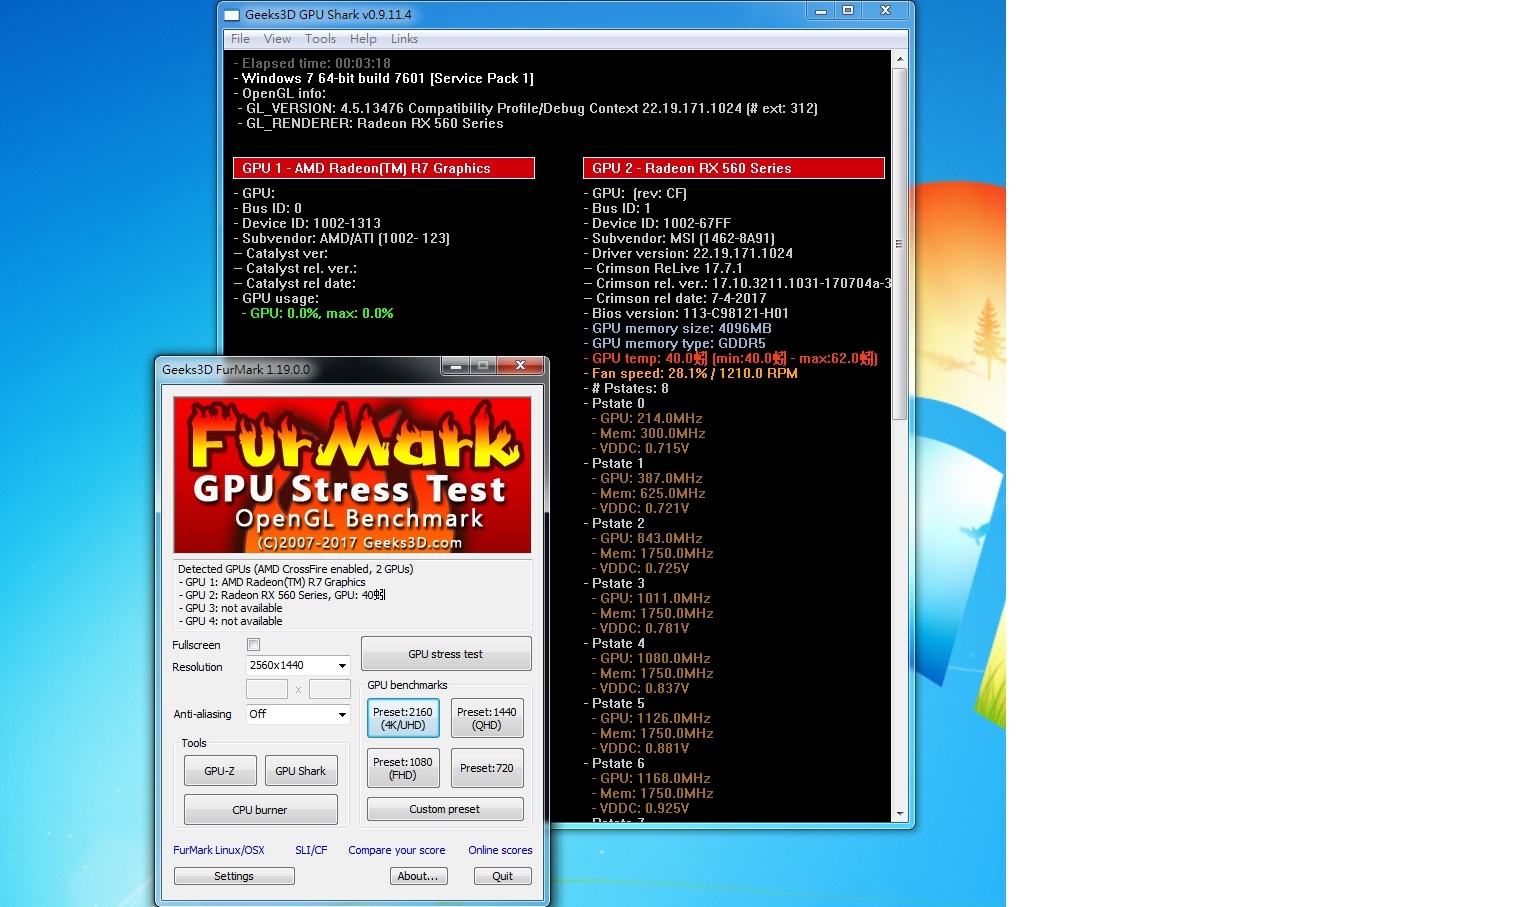
Task: Select the GPU 1 - AMD Radeon(TM) R7 Graphics header
Action: click(x=384, y=168)
